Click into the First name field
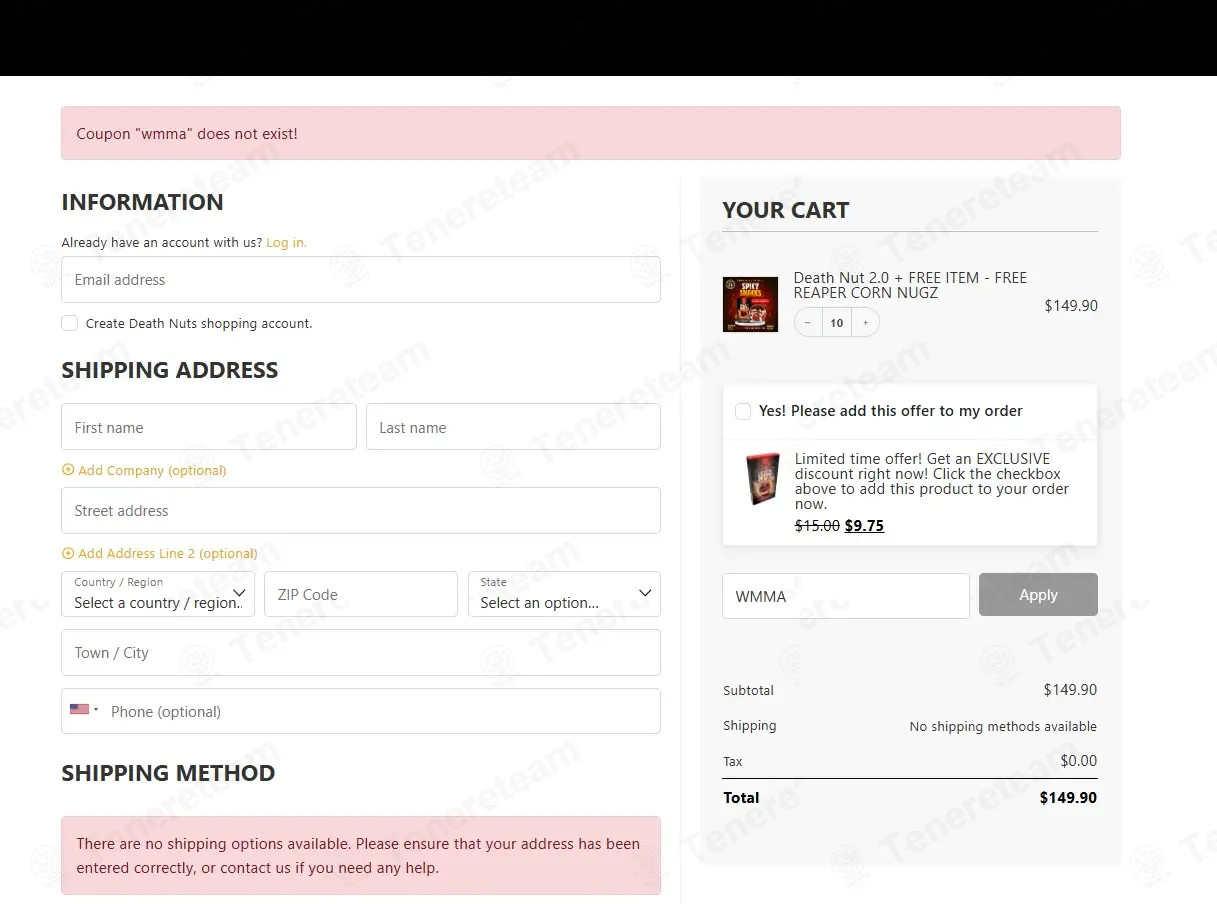1217x904 pixels. [208, 427]
